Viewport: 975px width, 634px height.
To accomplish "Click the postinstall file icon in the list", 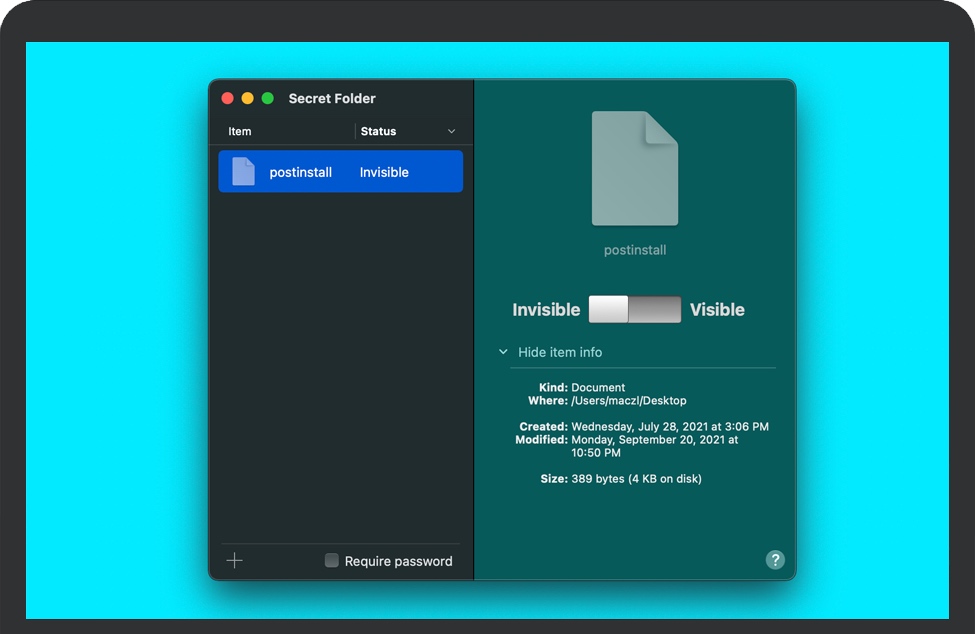I will 243,172.
